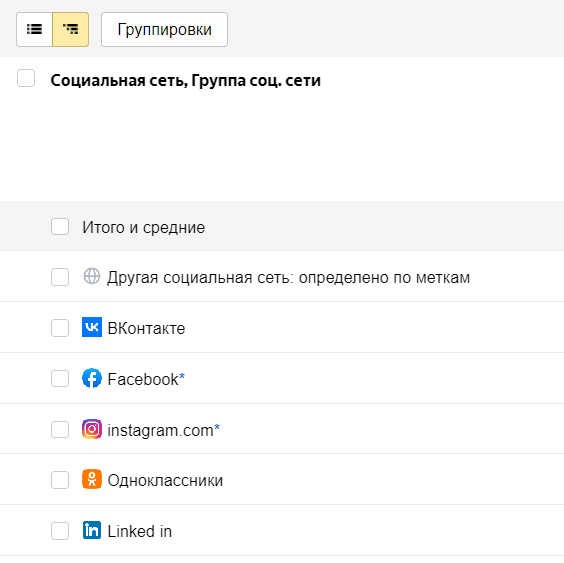Switch to flat list view icon

pos(35,29)
